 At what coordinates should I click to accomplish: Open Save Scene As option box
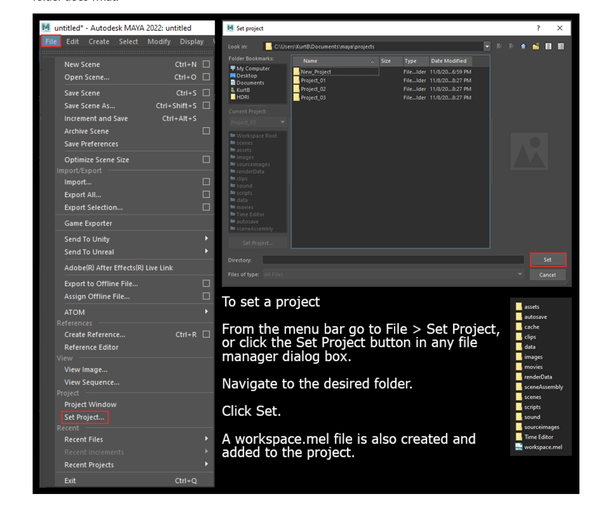[x=206, y=105]
